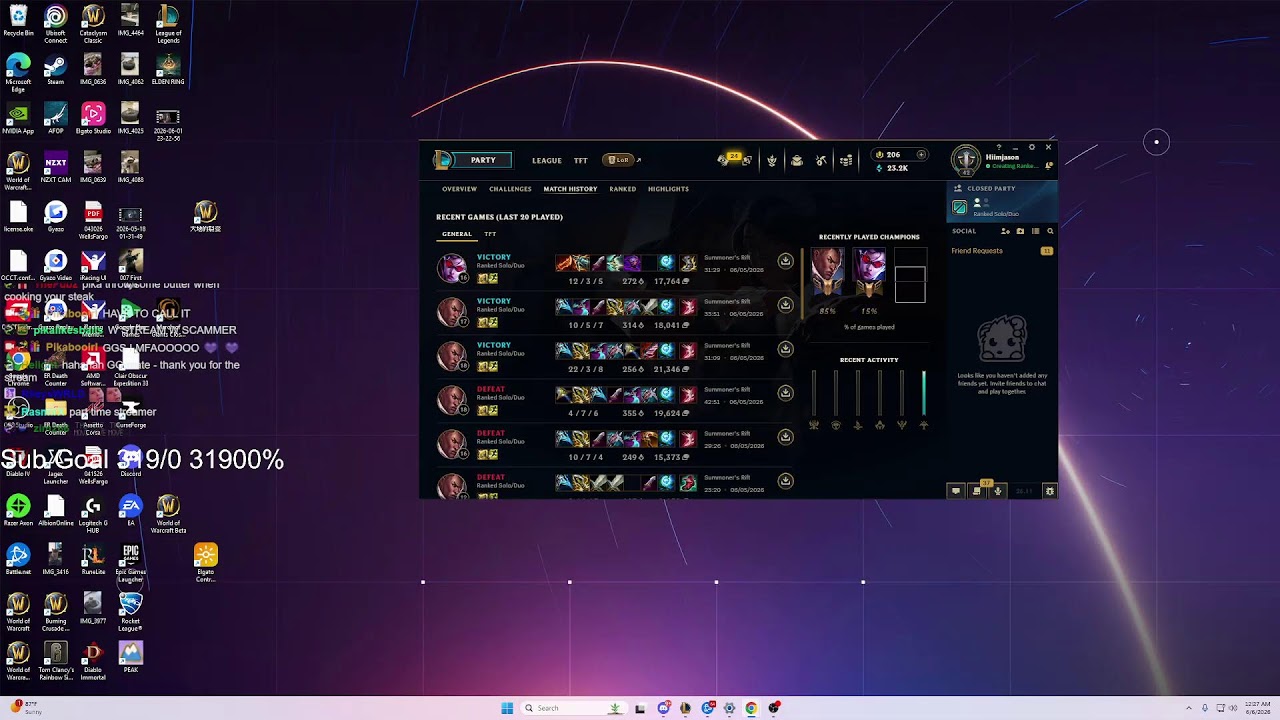
Task: Open the voice microphone in the social footer
Action: [x=998, y=491]
